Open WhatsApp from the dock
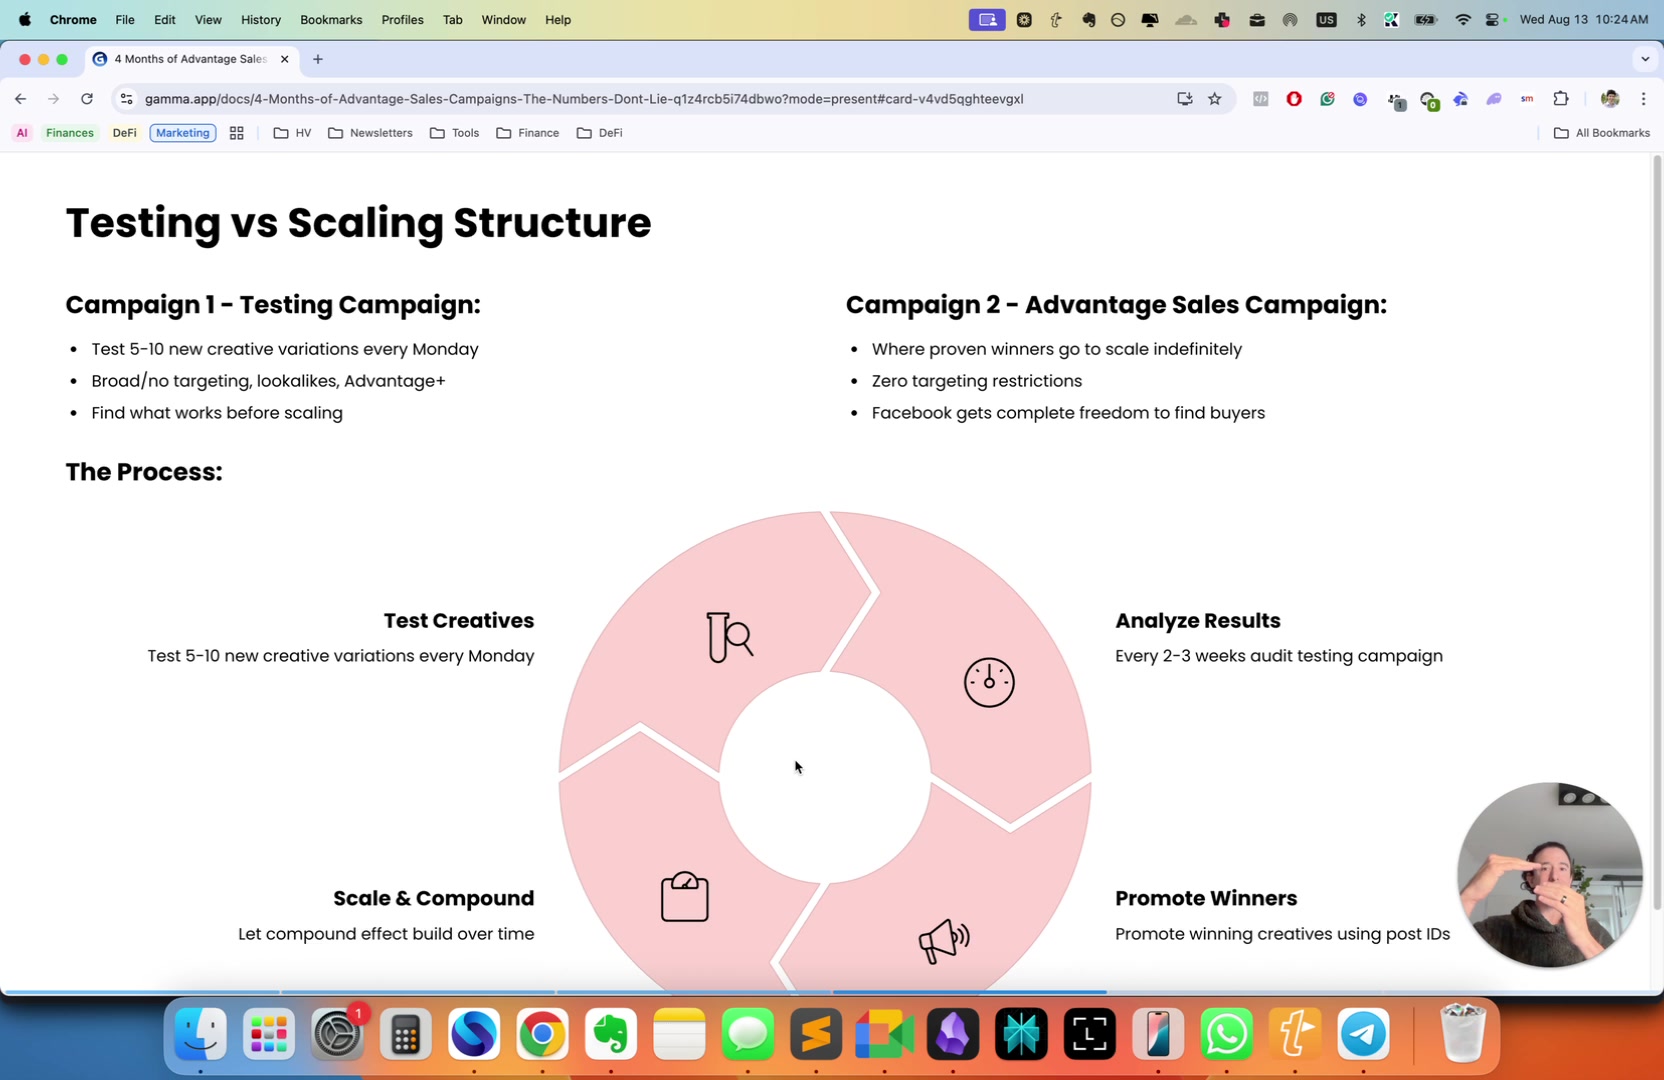 point(1227,1034)
